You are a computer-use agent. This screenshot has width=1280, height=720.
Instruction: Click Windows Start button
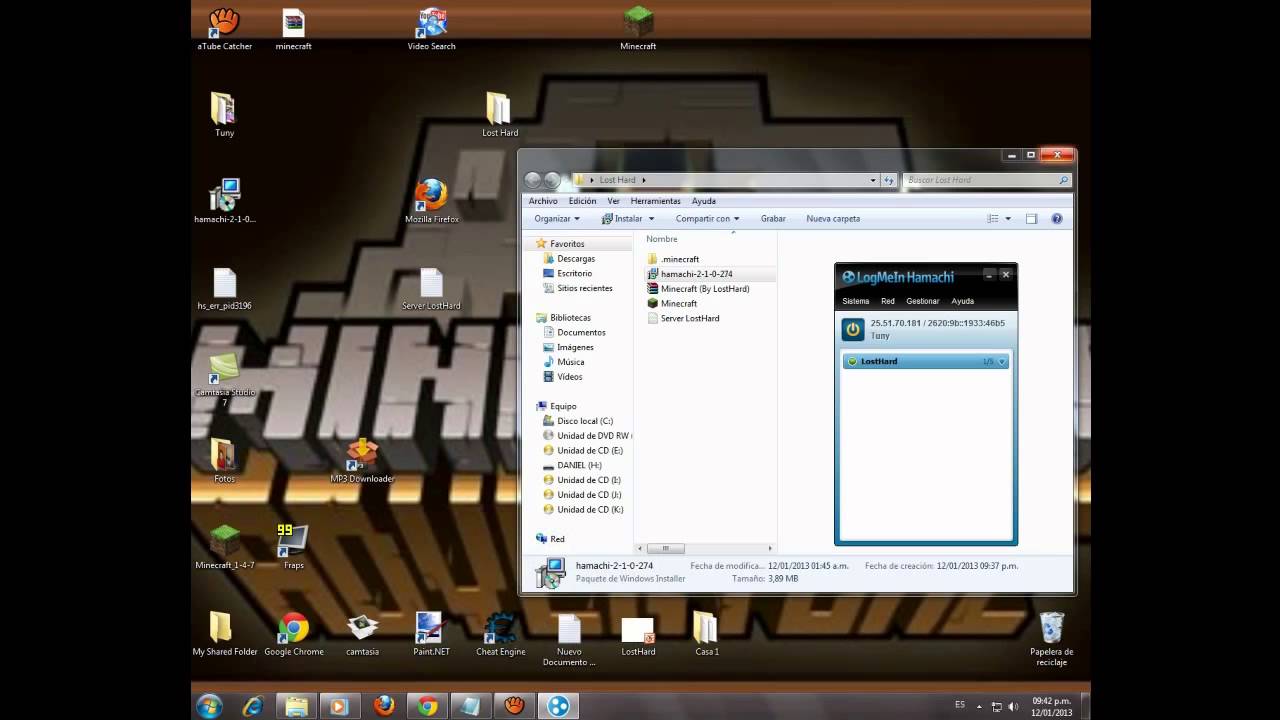point(209,705)
